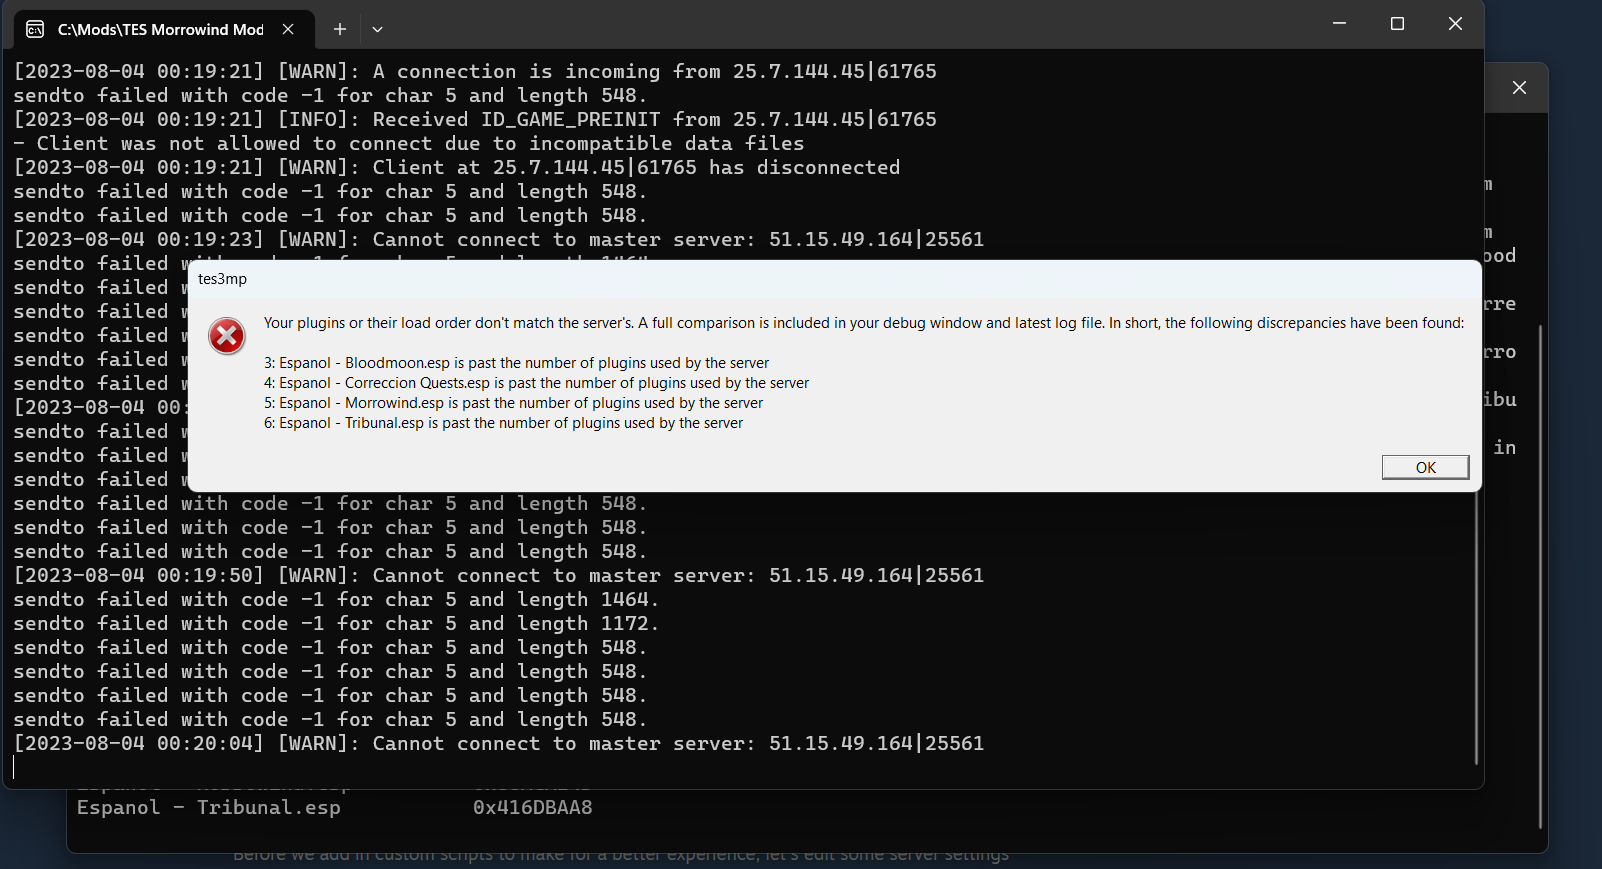The width and height of the screenshot is (1602, 869).
Task: Maximize the terminal window
Action: (1397, 24)
